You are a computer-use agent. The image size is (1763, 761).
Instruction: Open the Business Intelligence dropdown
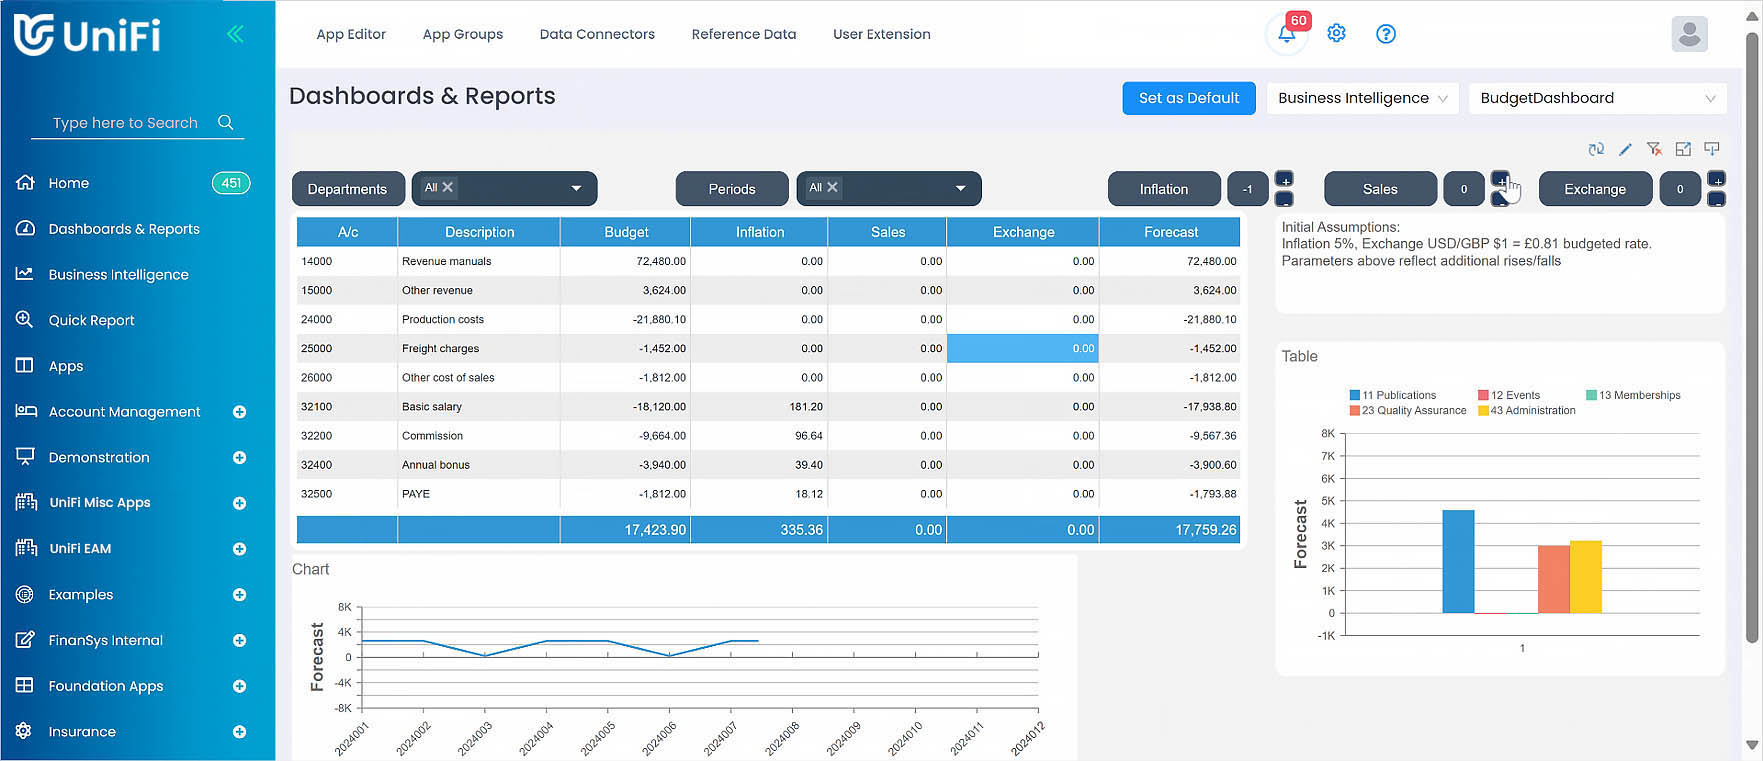1362,98
